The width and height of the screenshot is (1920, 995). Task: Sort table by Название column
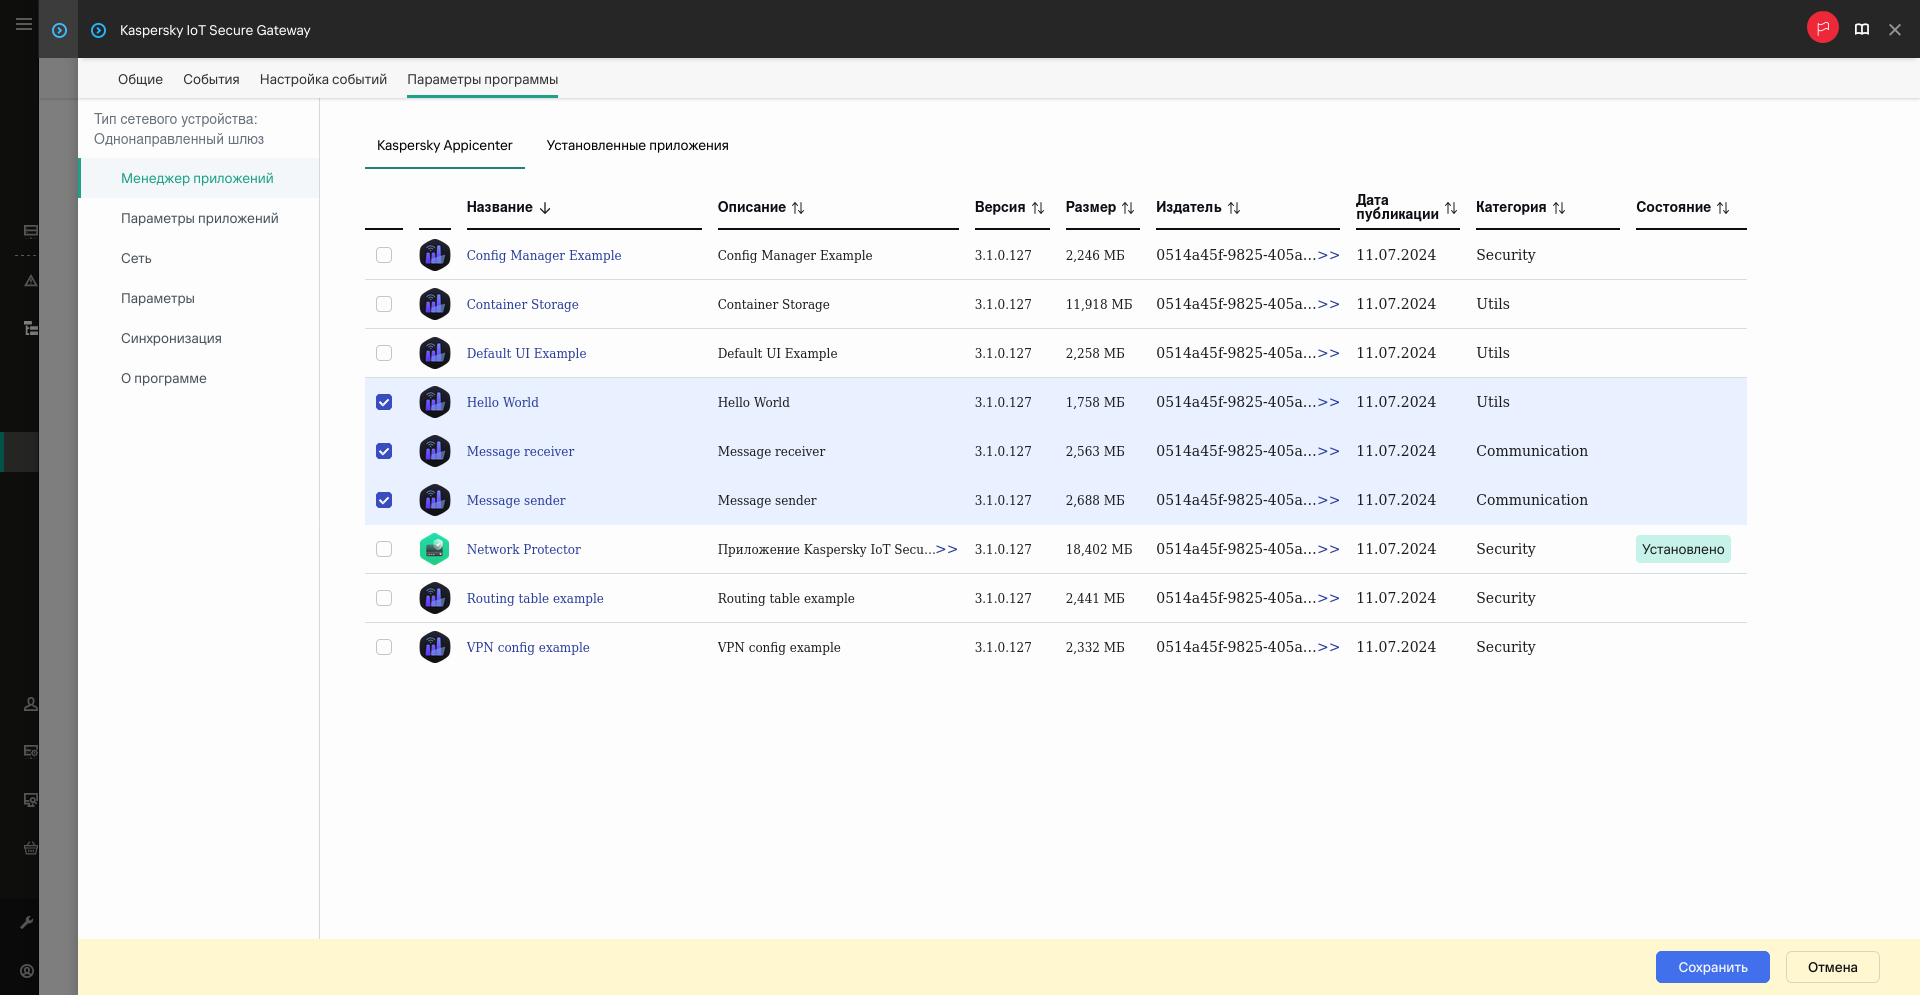tap(509, 207)
